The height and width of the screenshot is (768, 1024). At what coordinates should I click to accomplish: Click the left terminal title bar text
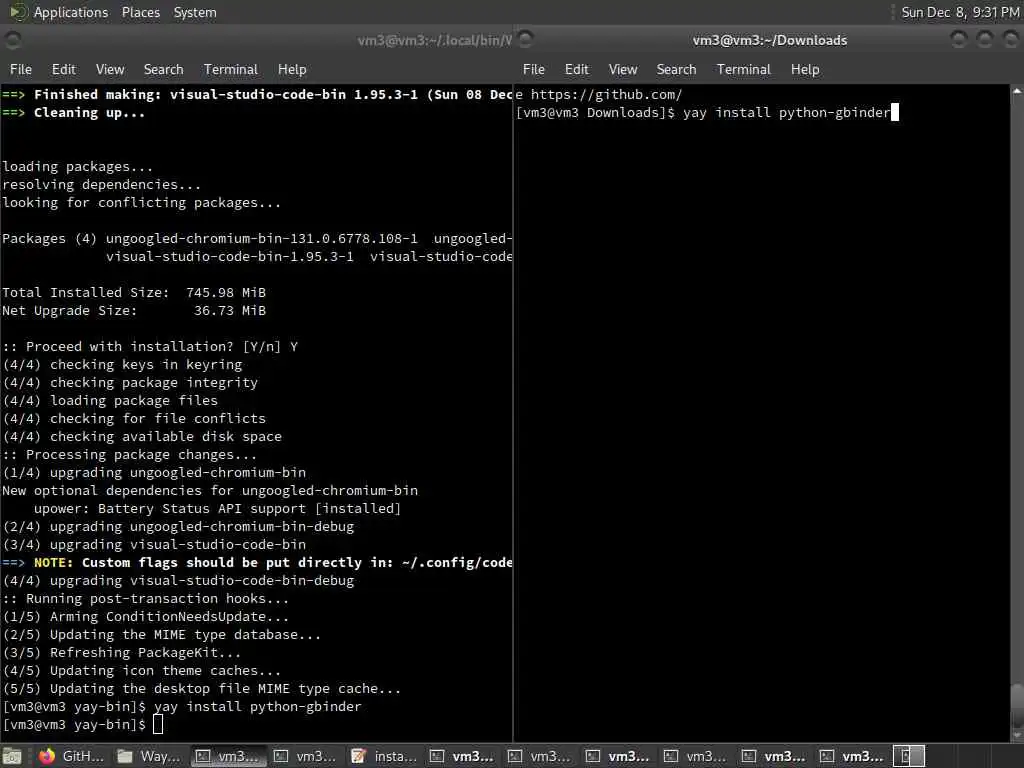pos(434,40)
